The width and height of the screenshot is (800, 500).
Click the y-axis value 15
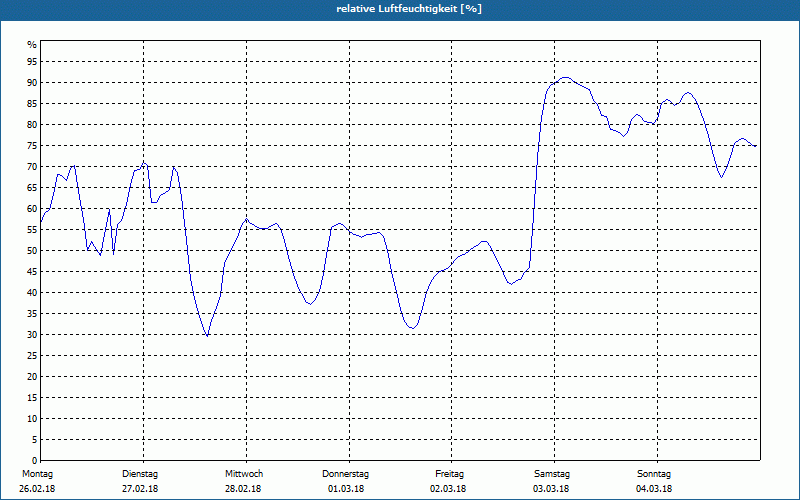[32, 397]
